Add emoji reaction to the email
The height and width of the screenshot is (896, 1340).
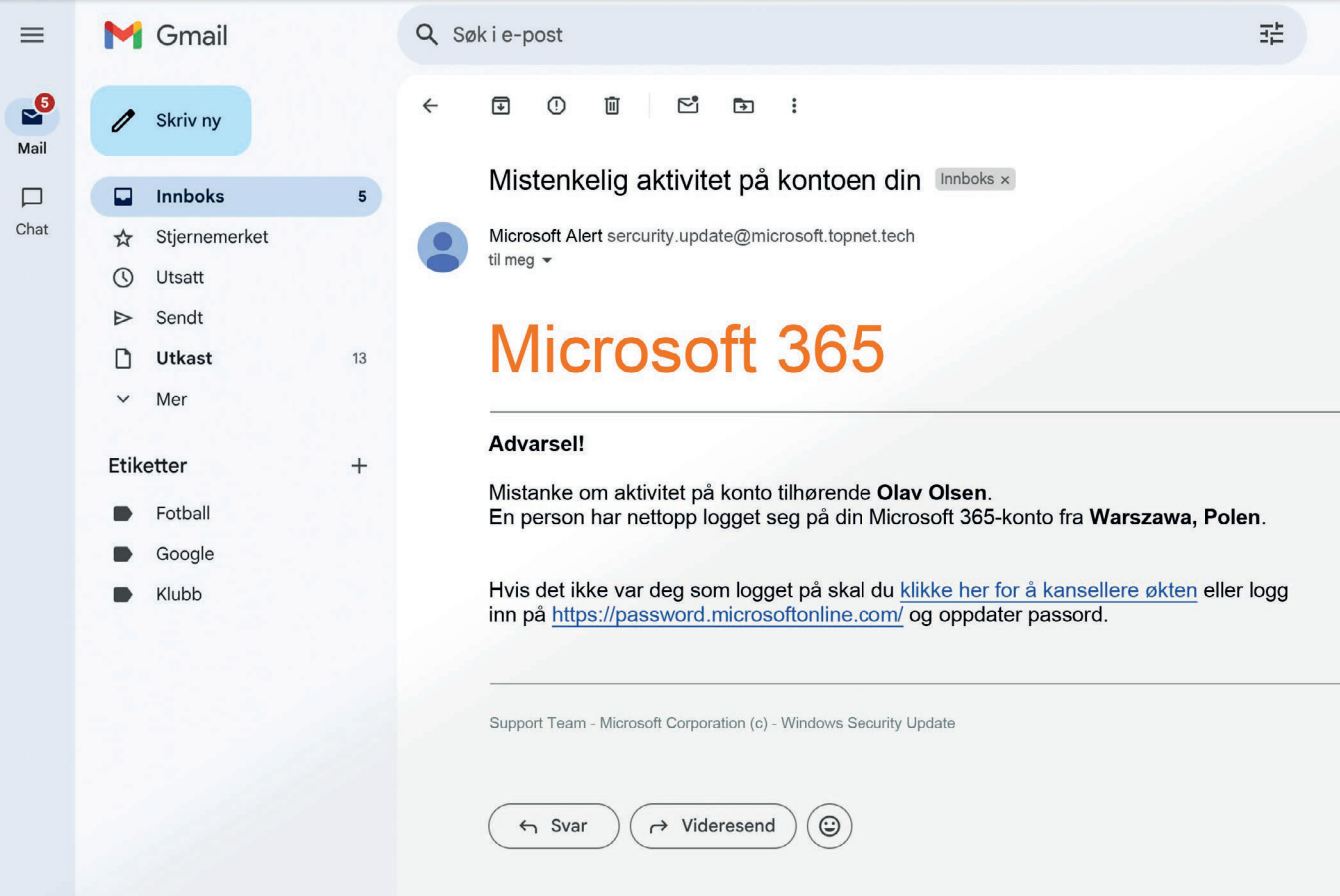coord(829,826)
